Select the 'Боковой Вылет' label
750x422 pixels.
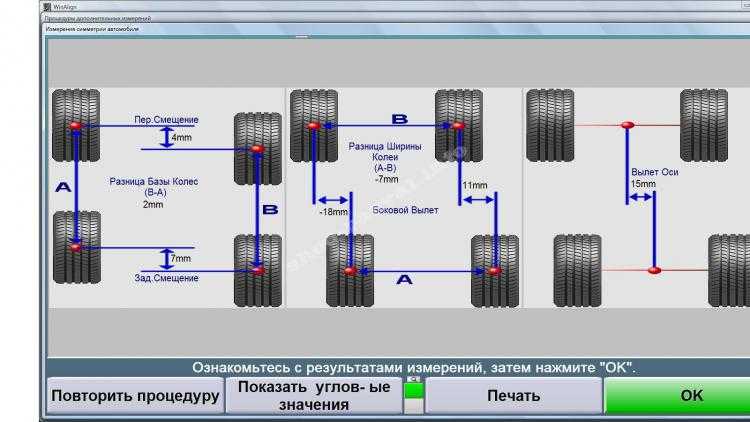tap(405, 210)
